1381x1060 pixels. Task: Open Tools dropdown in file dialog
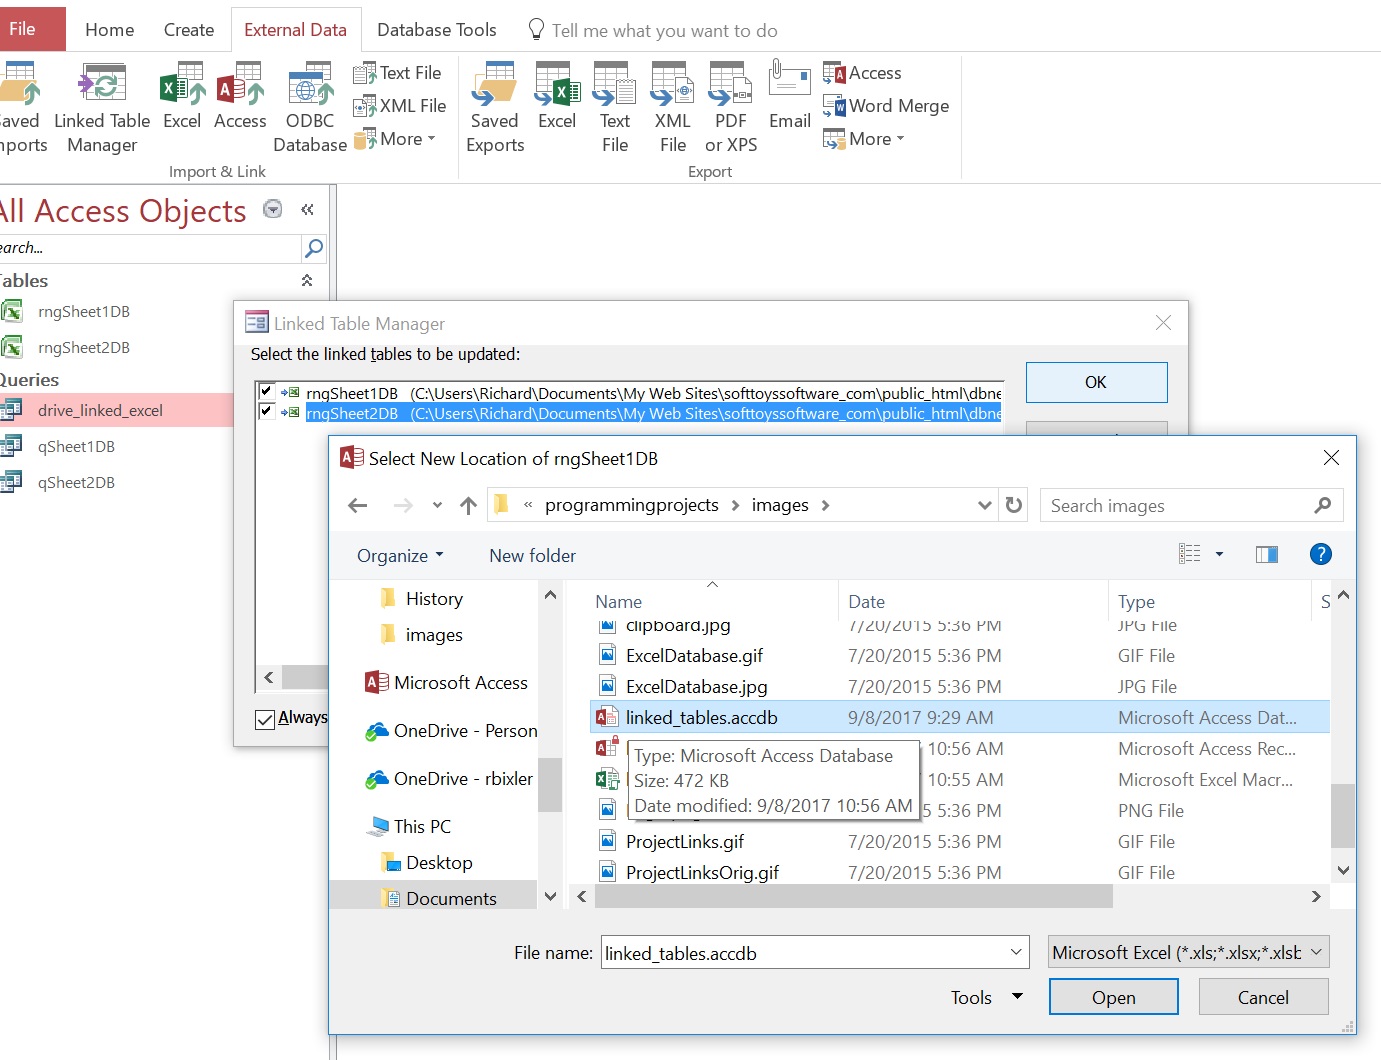click(x=986, y=997)
